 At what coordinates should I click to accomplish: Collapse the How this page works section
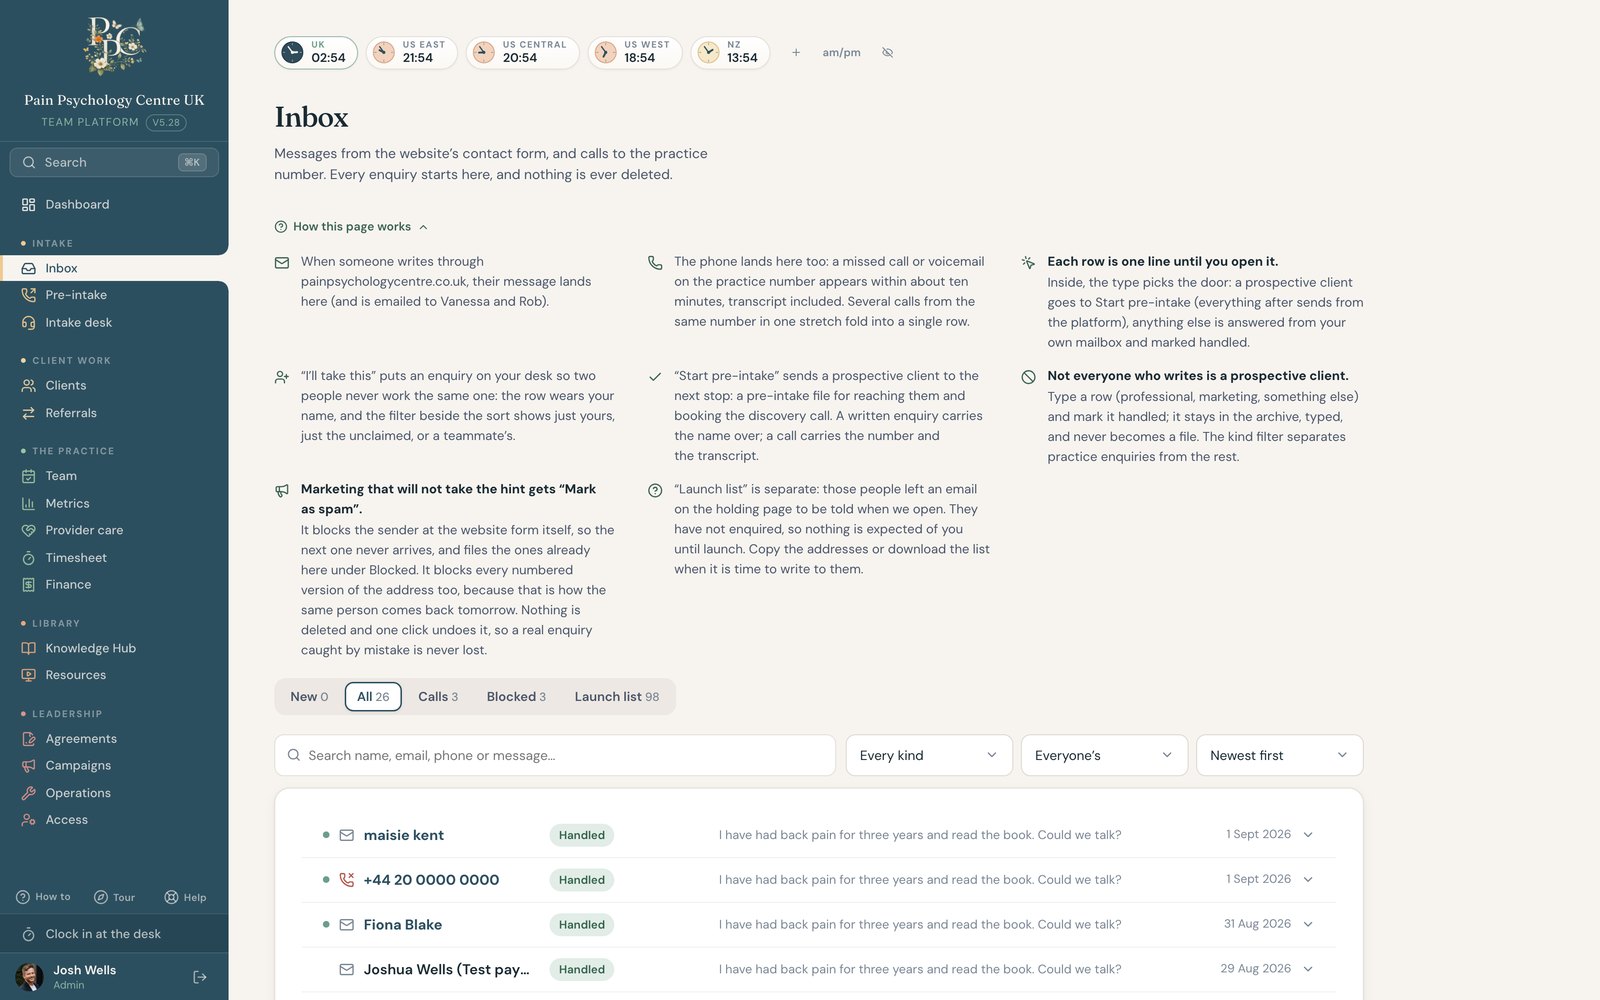(x=351, y=227)
